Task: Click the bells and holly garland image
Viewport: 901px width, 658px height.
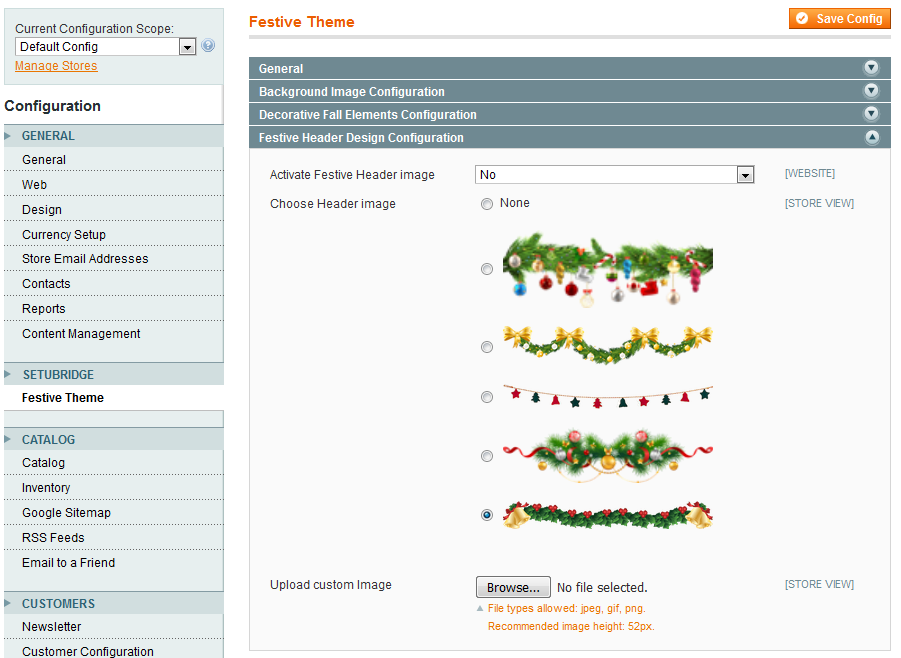Action: point(607,515)
